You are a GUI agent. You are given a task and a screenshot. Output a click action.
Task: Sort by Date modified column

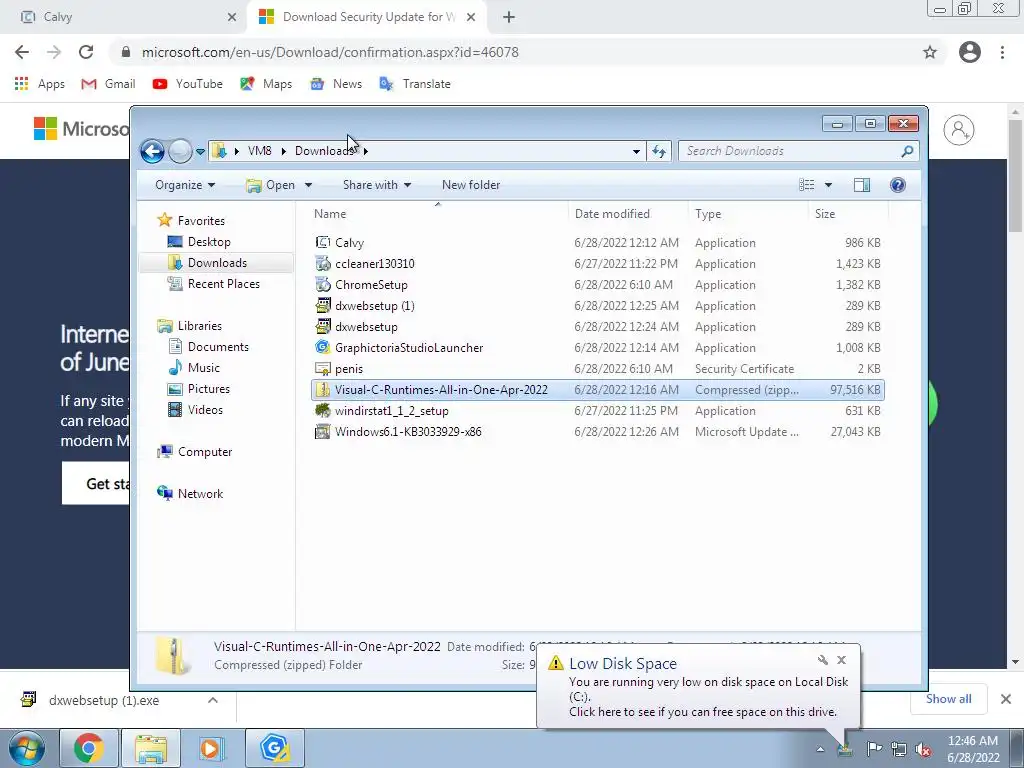tap(612, 214)
